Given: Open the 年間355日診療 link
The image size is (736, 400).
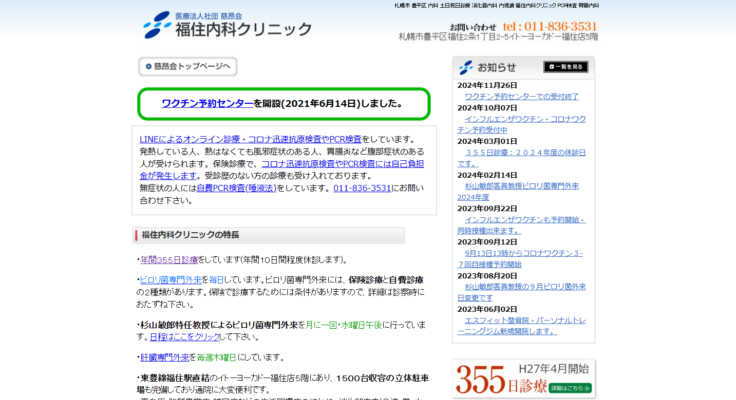Looking at the screenshot, I should pyautogui.click(x=169, y=260).
